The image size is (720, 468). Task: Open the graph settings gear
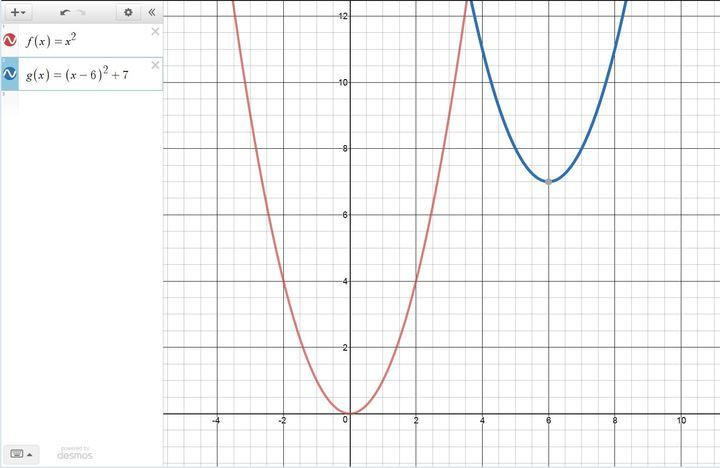click(128, 12)
